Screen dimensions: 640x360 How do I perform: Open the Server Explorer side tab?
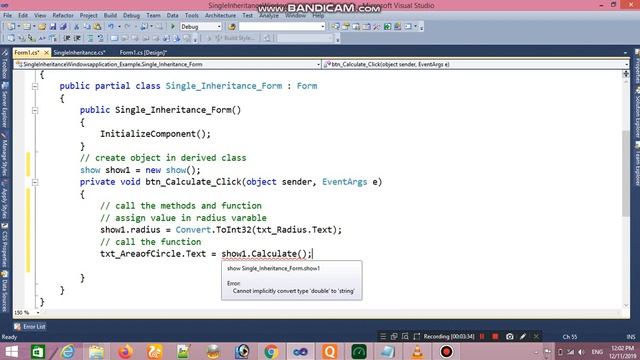point(4,105)
